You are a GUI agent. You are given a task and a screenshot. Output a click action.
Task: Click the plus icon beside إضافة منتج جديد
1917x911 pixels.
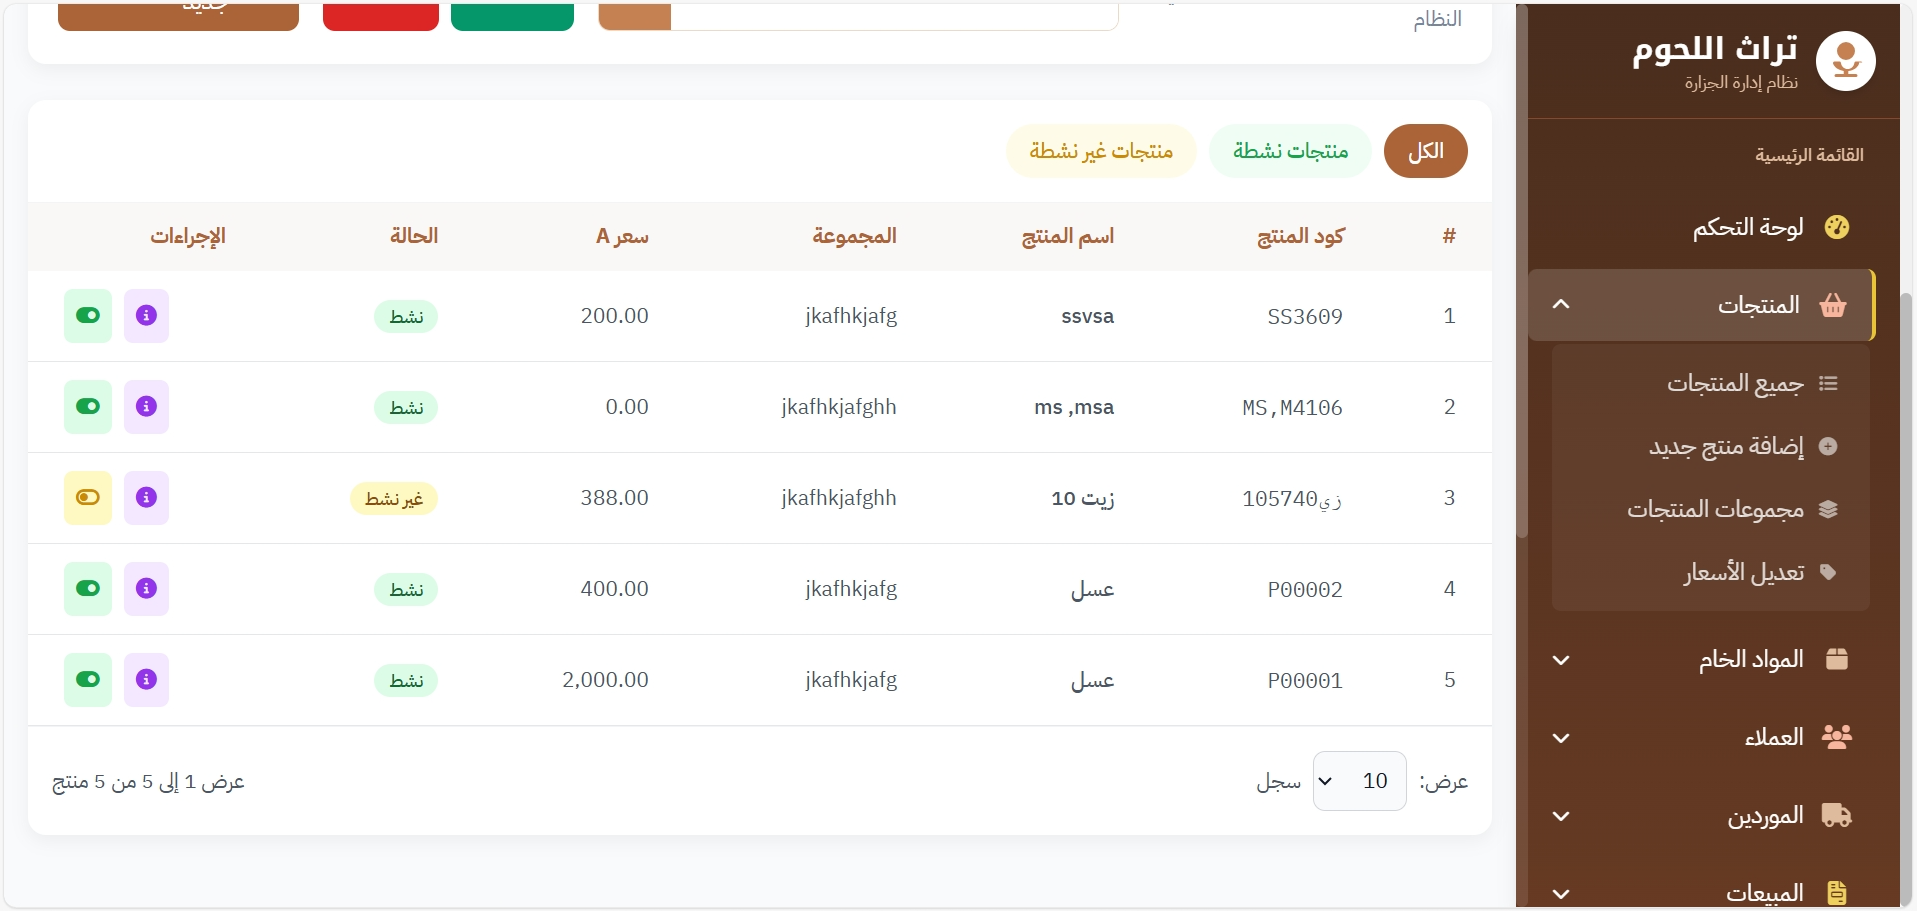coord(1828,447)
